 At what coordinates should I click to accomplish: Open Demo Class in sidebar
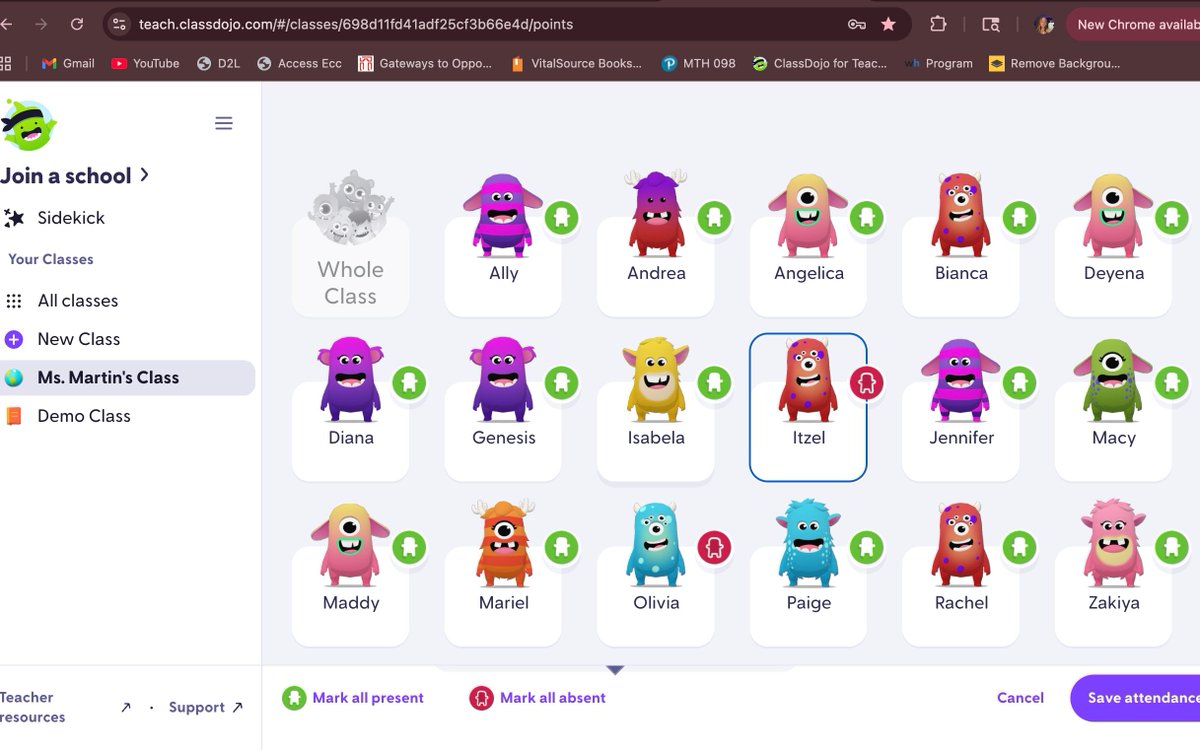(x=84, y=416)
